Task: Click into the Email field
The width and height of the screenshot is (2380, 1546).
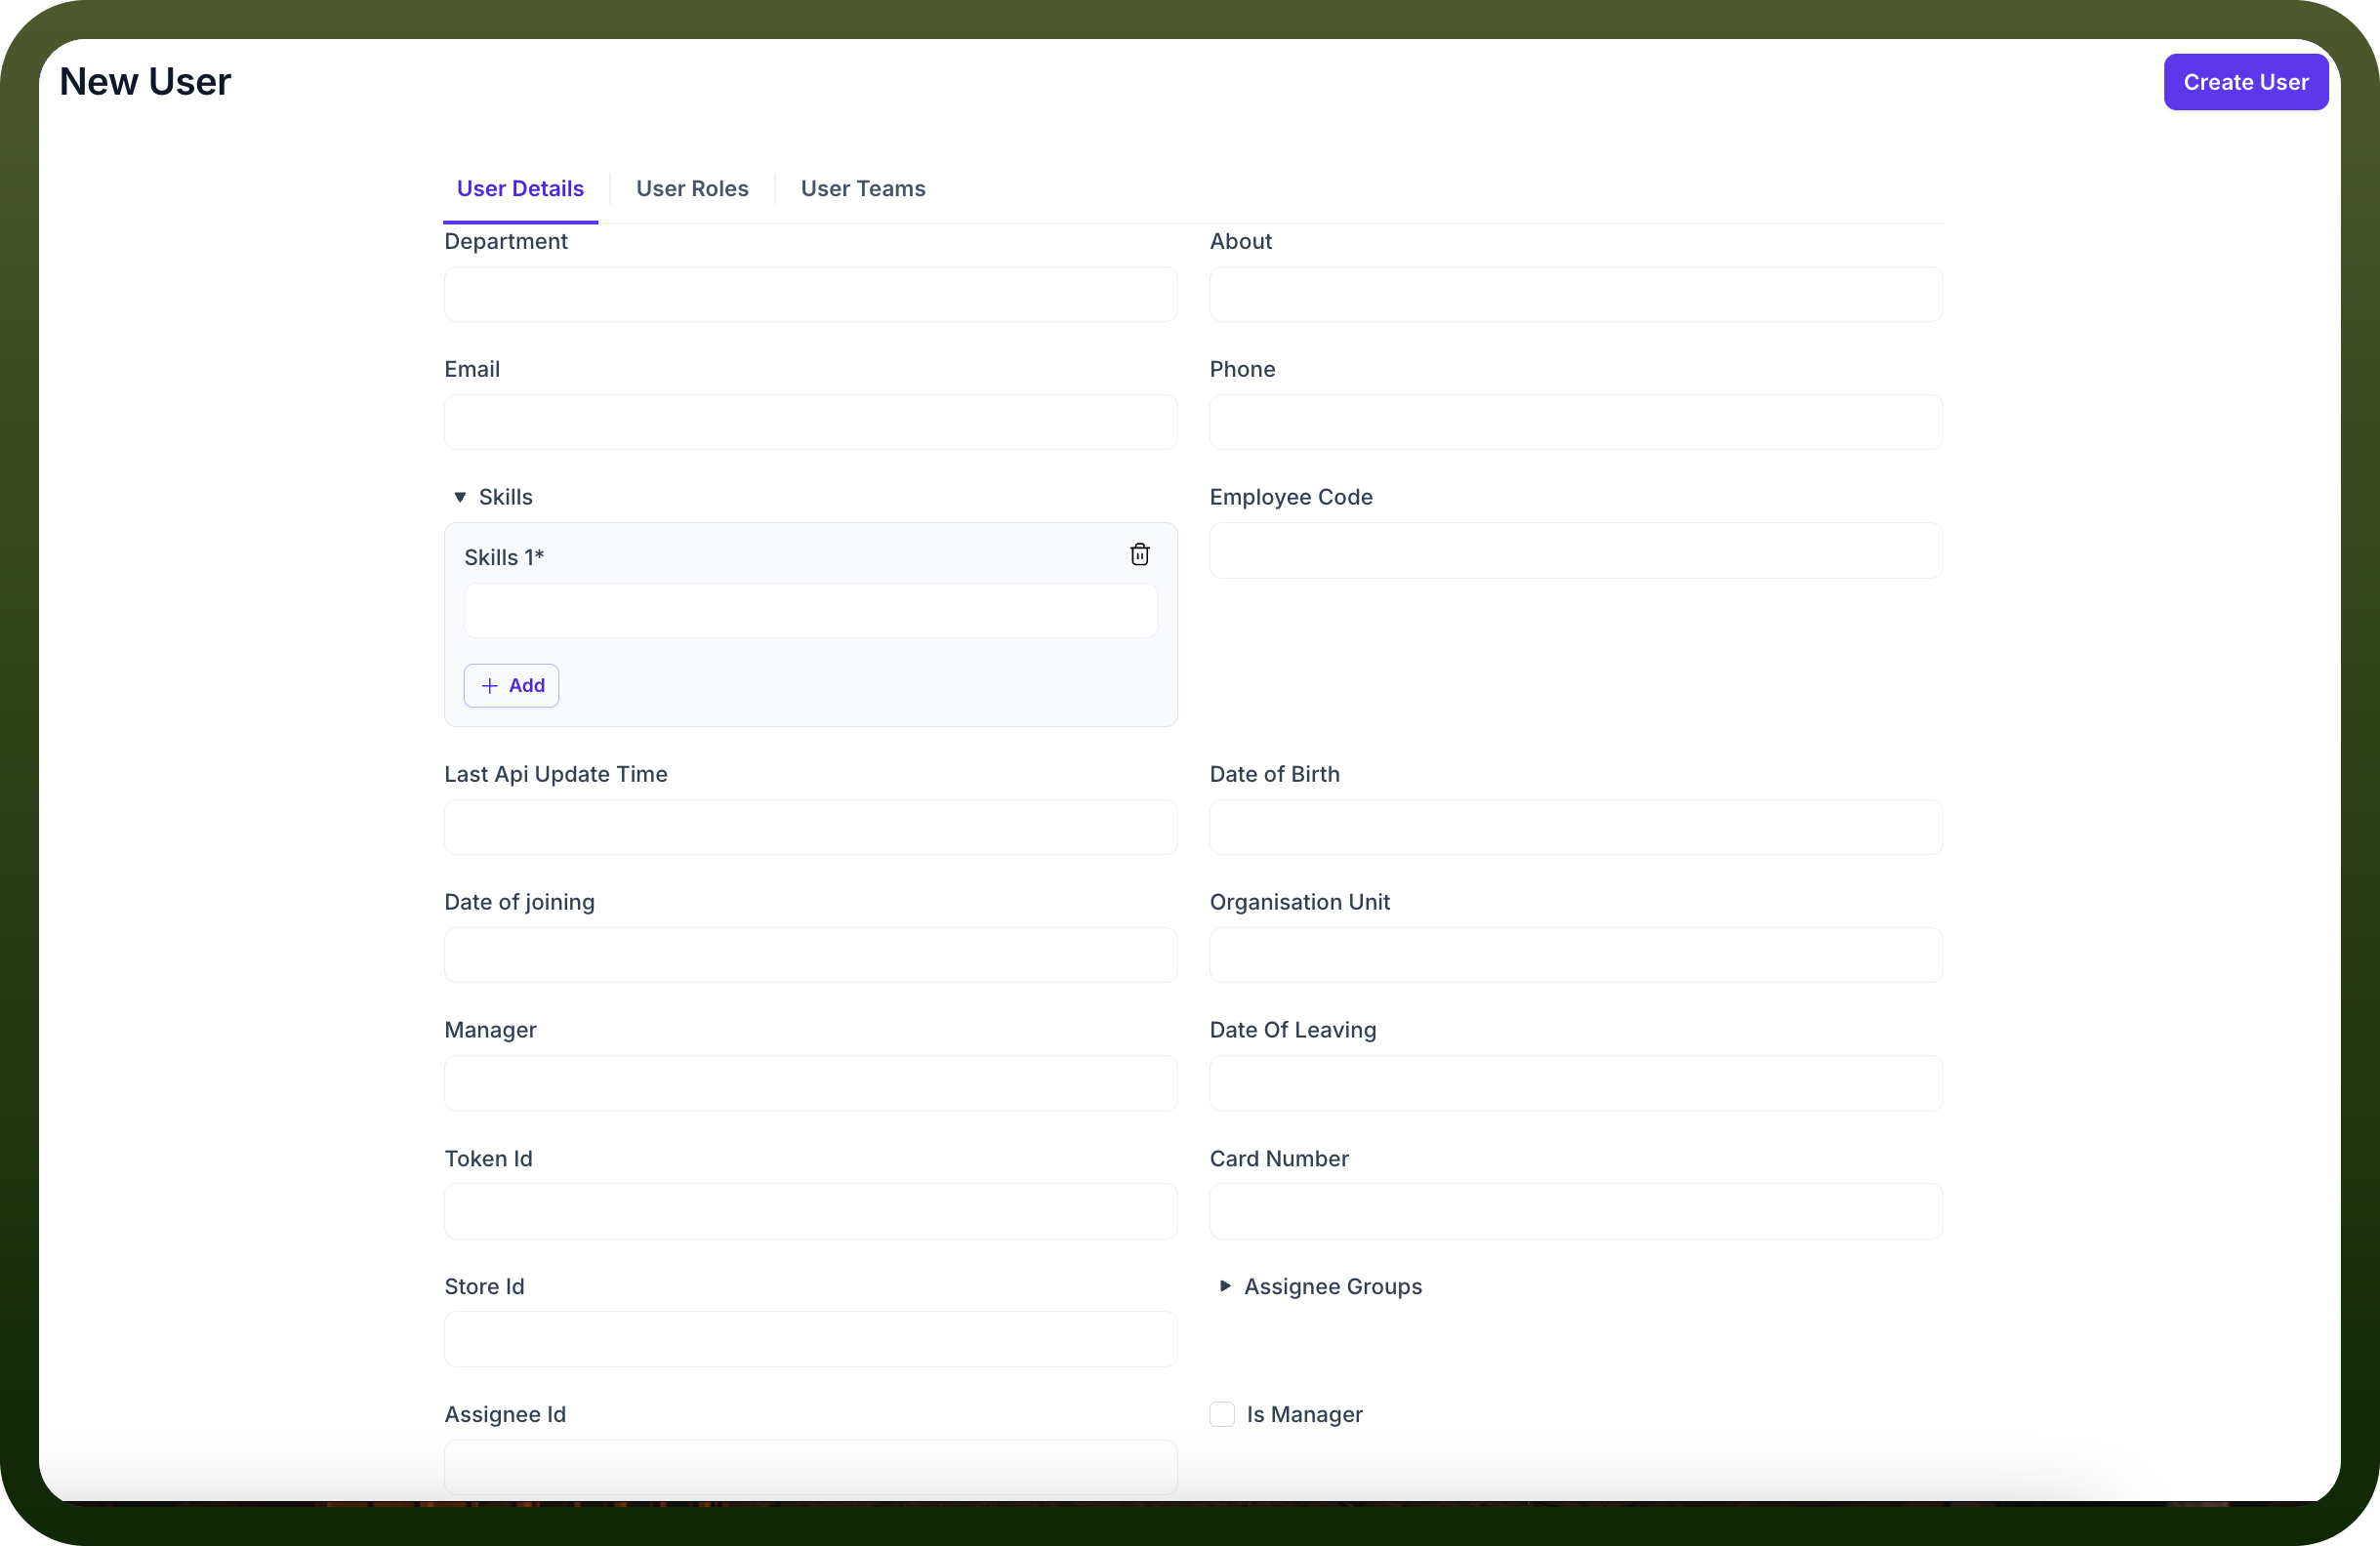Action: click(811, 422)
